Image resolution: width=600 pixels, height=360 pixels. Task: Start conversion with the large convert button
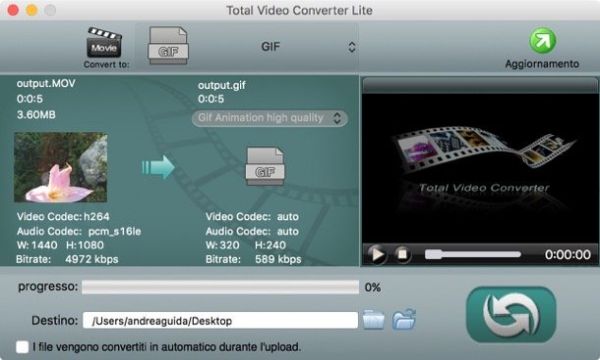[x=511, y=314]
